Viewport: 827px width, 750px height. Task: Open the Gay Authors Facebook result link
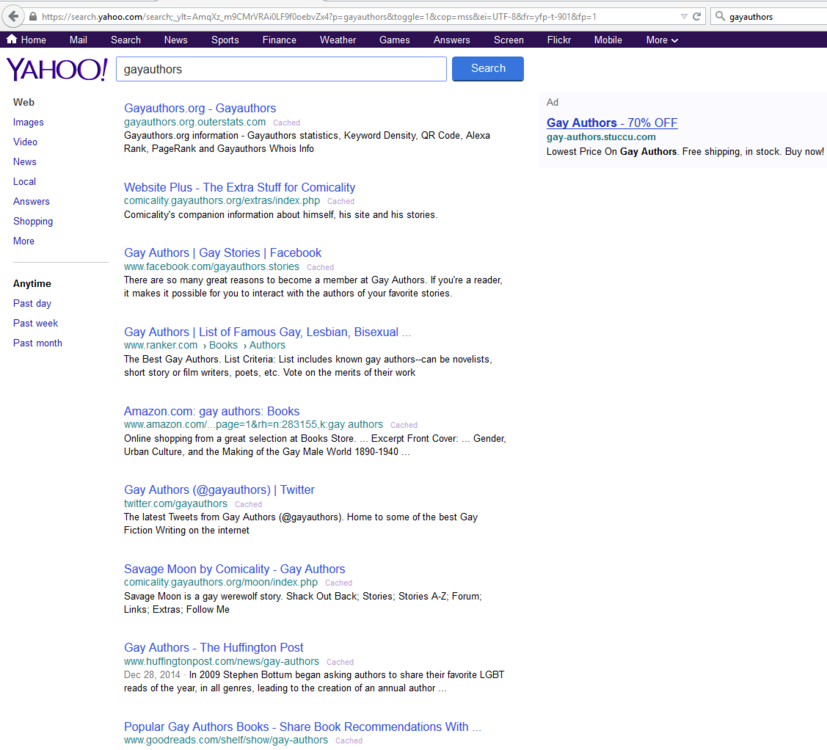[222, 253]
